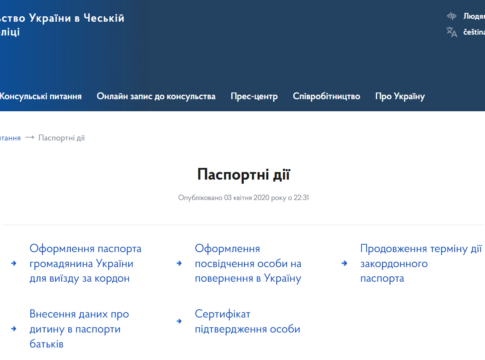
Task: Click the Опубліковано 03 квітня 2020 date text
Action: click(244, 198)
